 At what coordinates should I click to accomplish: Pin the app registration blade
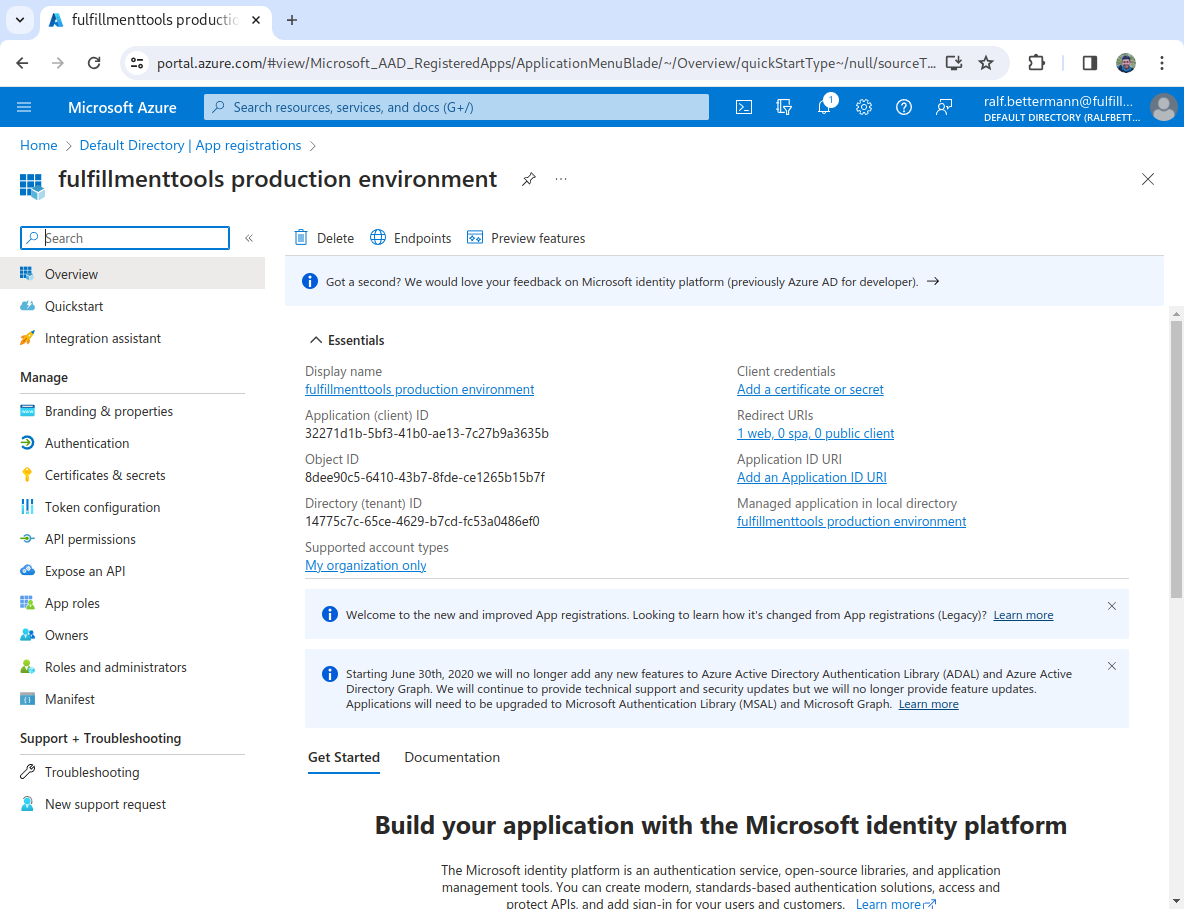click(x=529, y=179)
